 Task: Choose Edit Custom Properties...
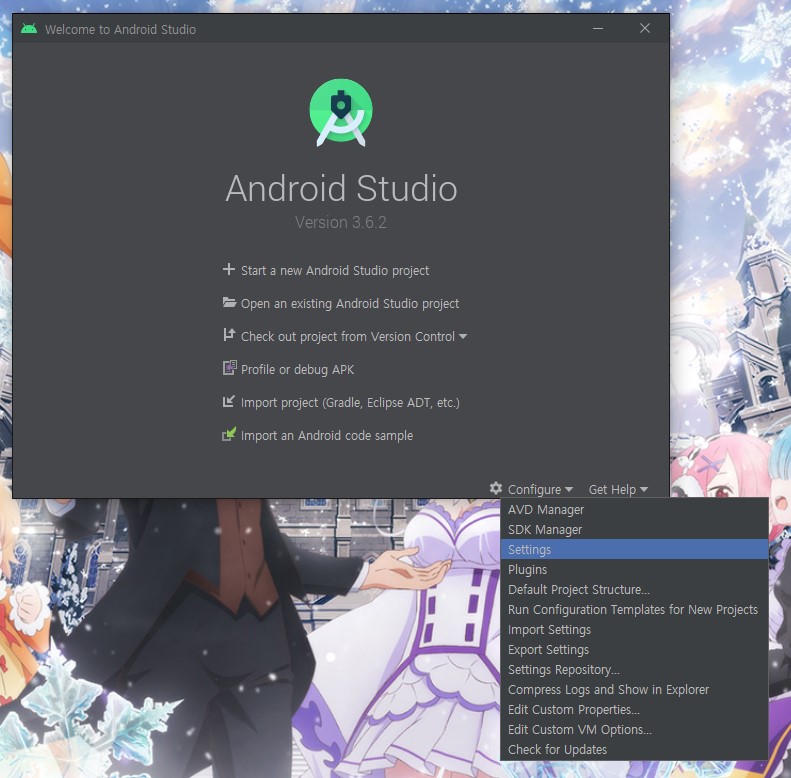pos(634,710)
